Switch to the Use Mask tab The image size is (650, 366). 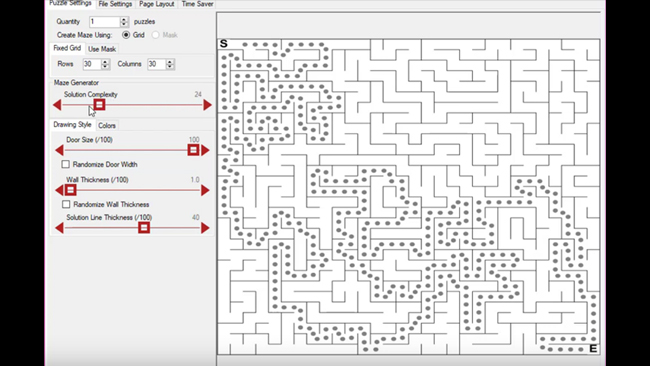click(x=102, y=49)
